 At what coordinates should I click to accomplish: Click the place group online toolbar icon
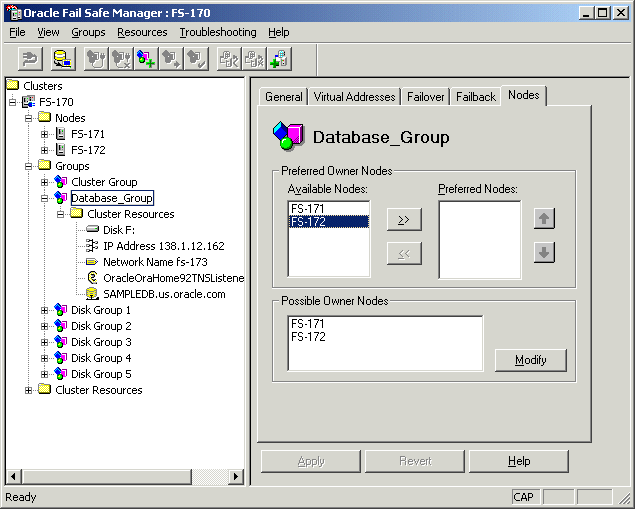coord(96,59)
